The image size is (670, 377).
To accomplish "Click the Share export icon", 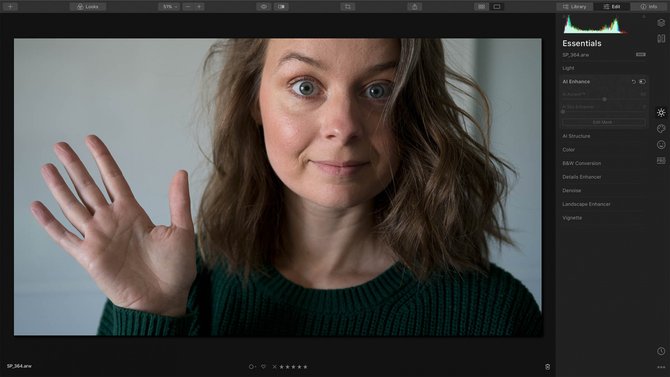I will coord(414,6).
